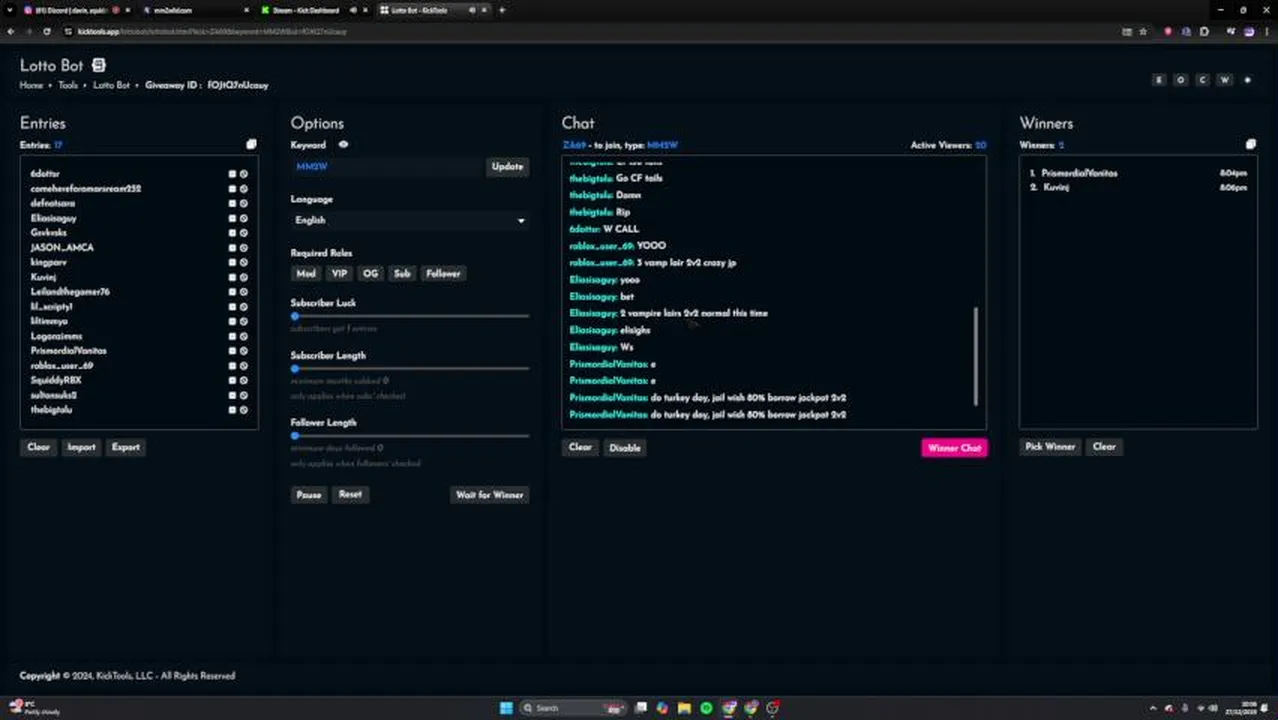The image size is (1278, 720).
Task: Copy the winners list with the copy icon
Action: tap(1250, 144)
